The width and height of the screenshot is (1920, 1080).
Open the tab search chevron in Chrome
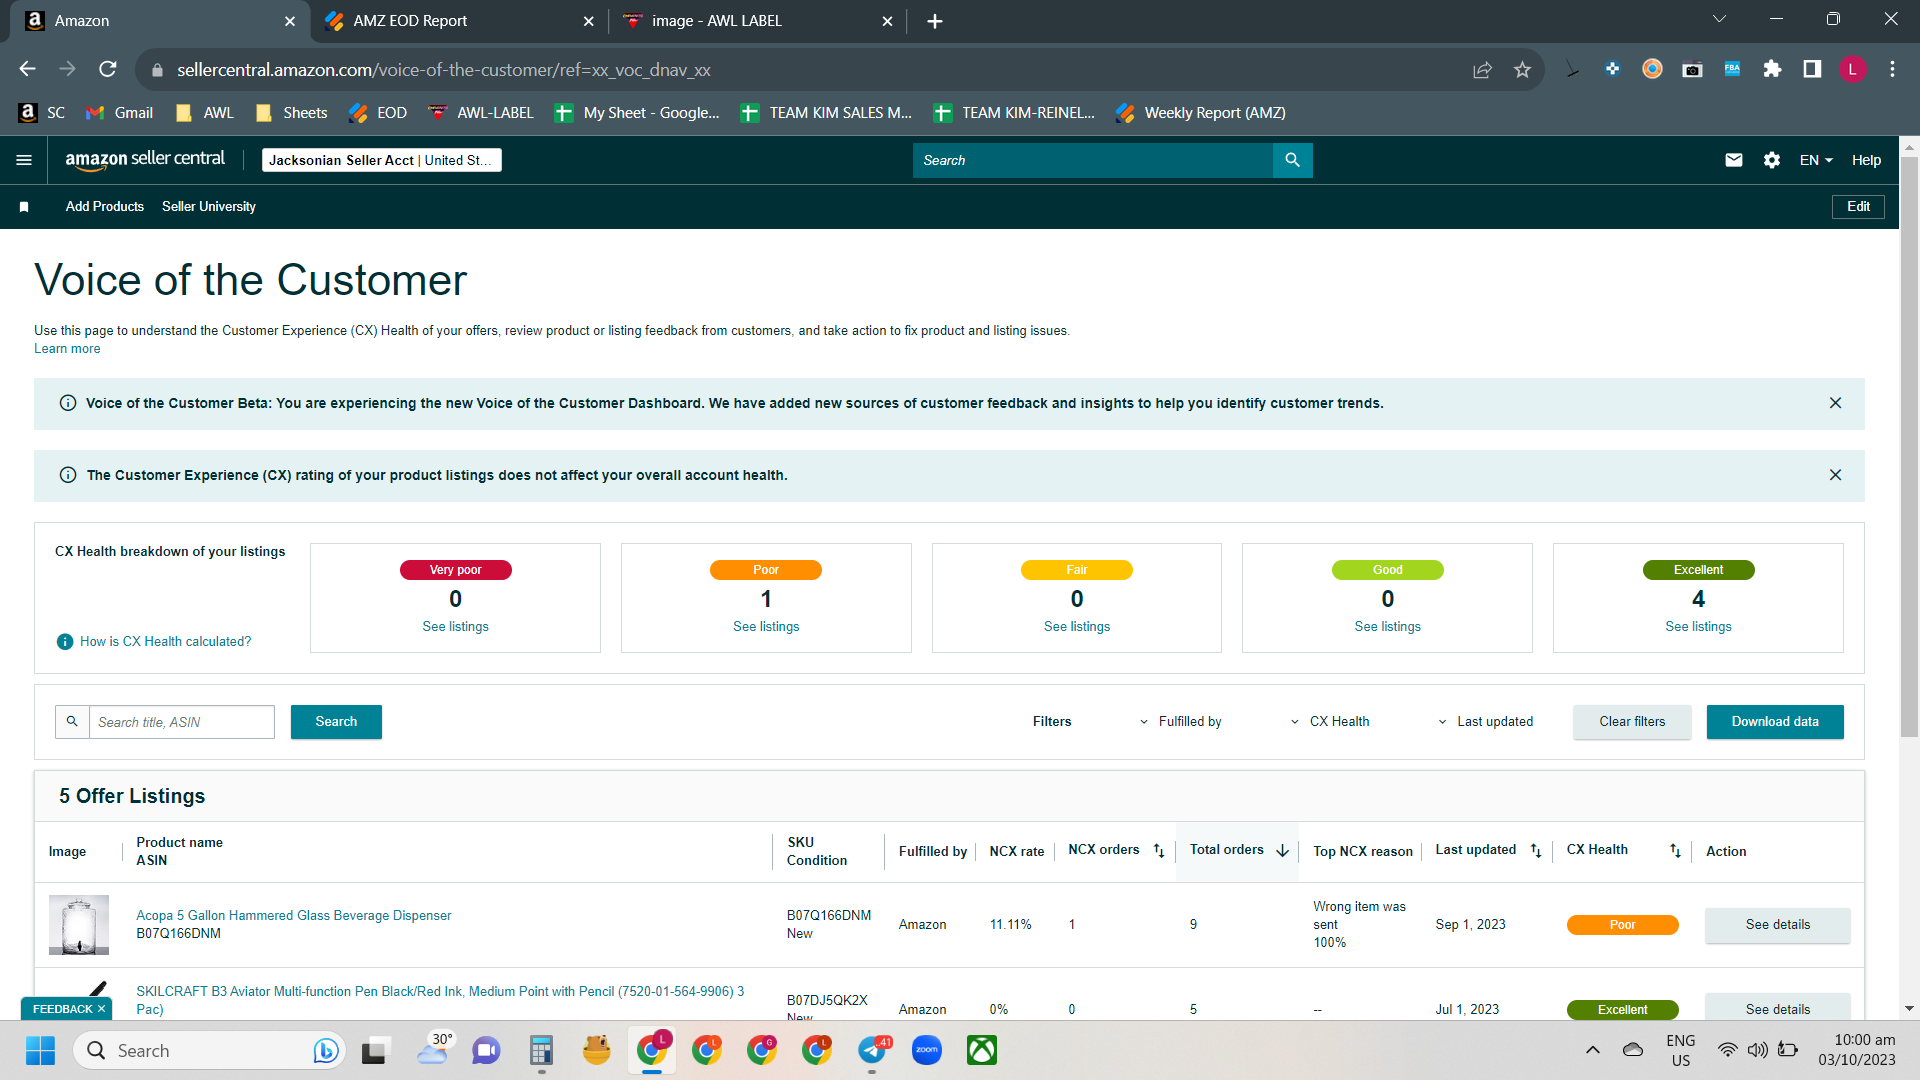[1720, 19]
